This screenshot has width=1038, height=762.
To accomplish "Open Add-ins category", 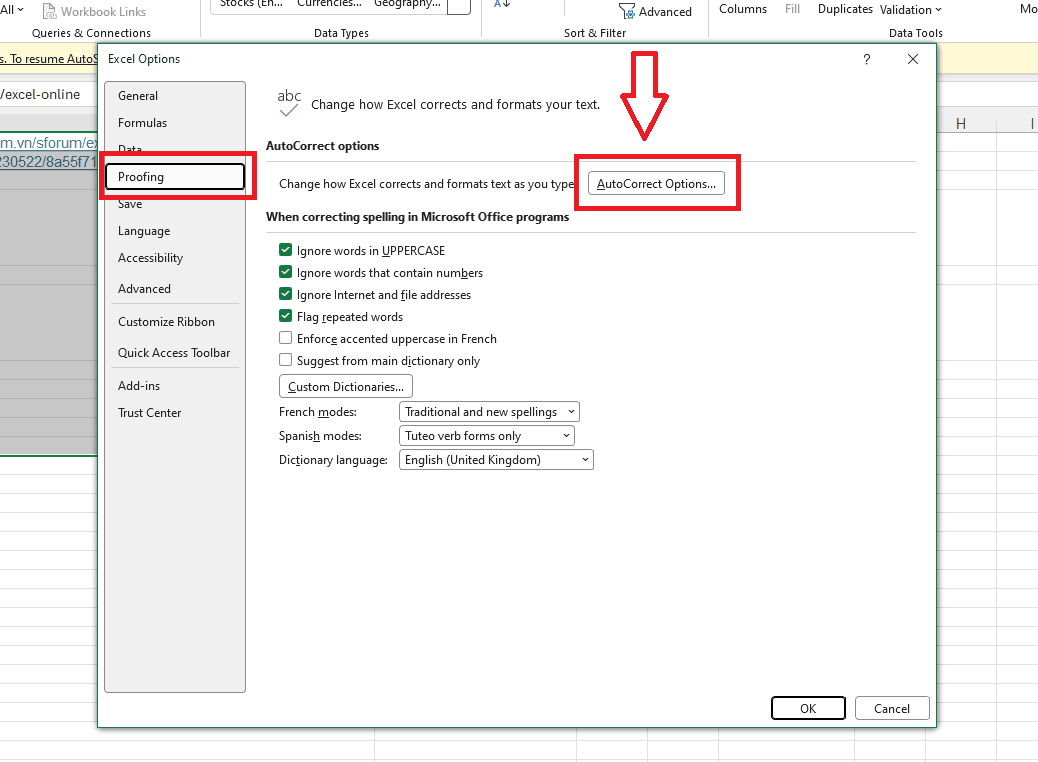I will [x=175, y=386].
